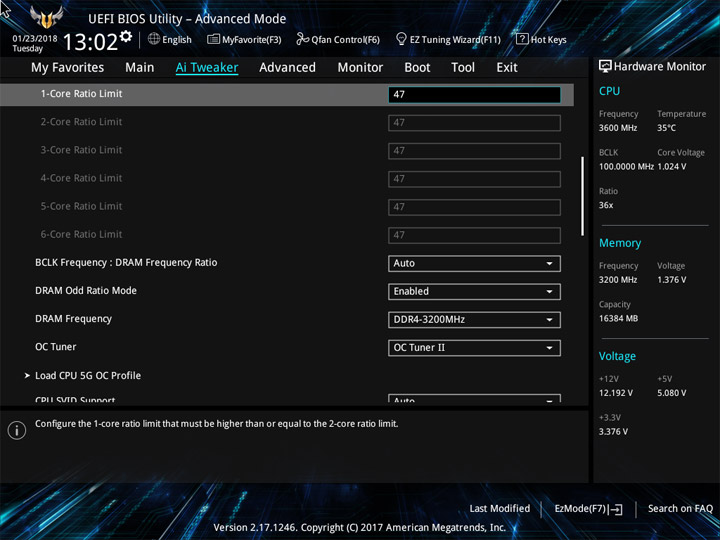Click the 2-Core Ratio Limit field
This screenshot has width=720, height=540.
474,123
